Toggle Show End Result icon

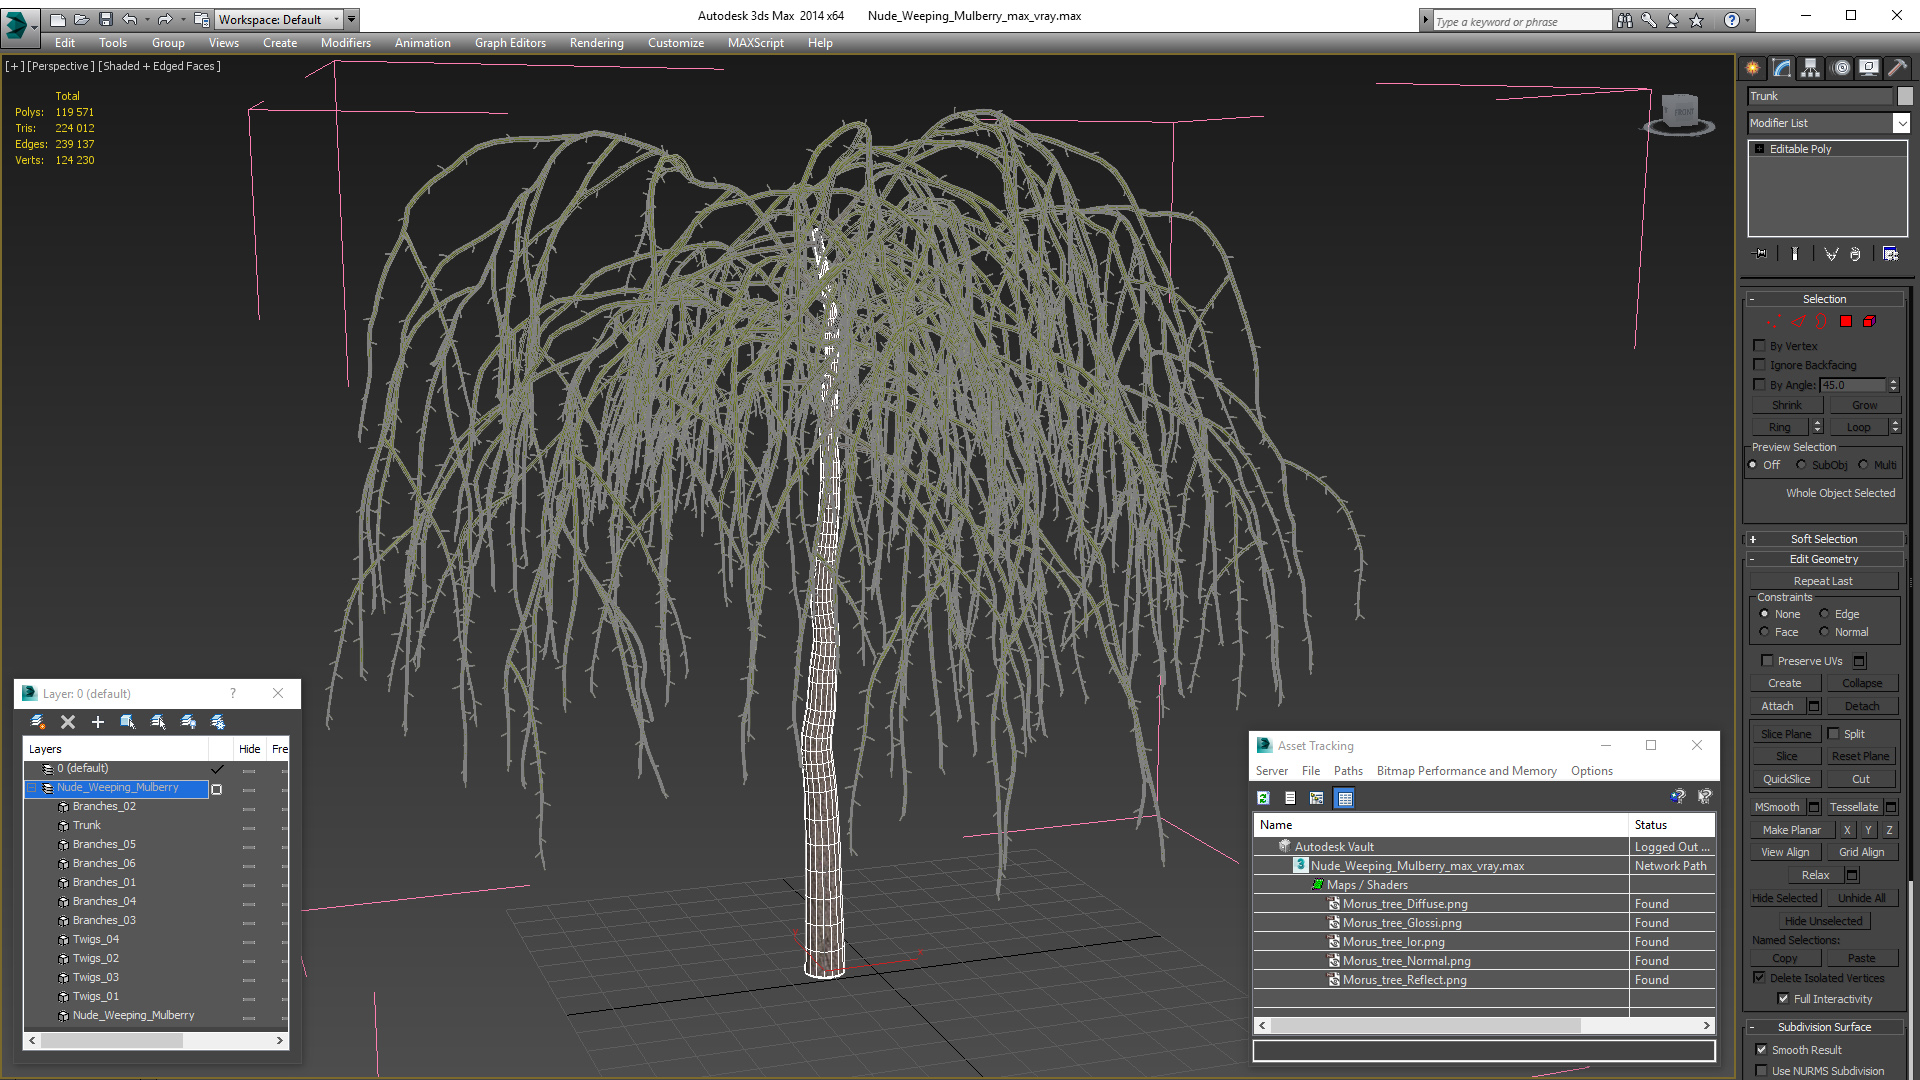[1795, 254]
